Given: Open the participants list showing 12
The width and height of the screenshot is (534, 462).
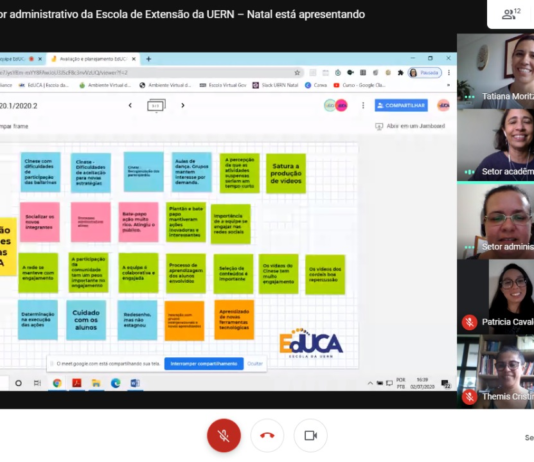Looking at the screenshot, I should tap(512, 14).
